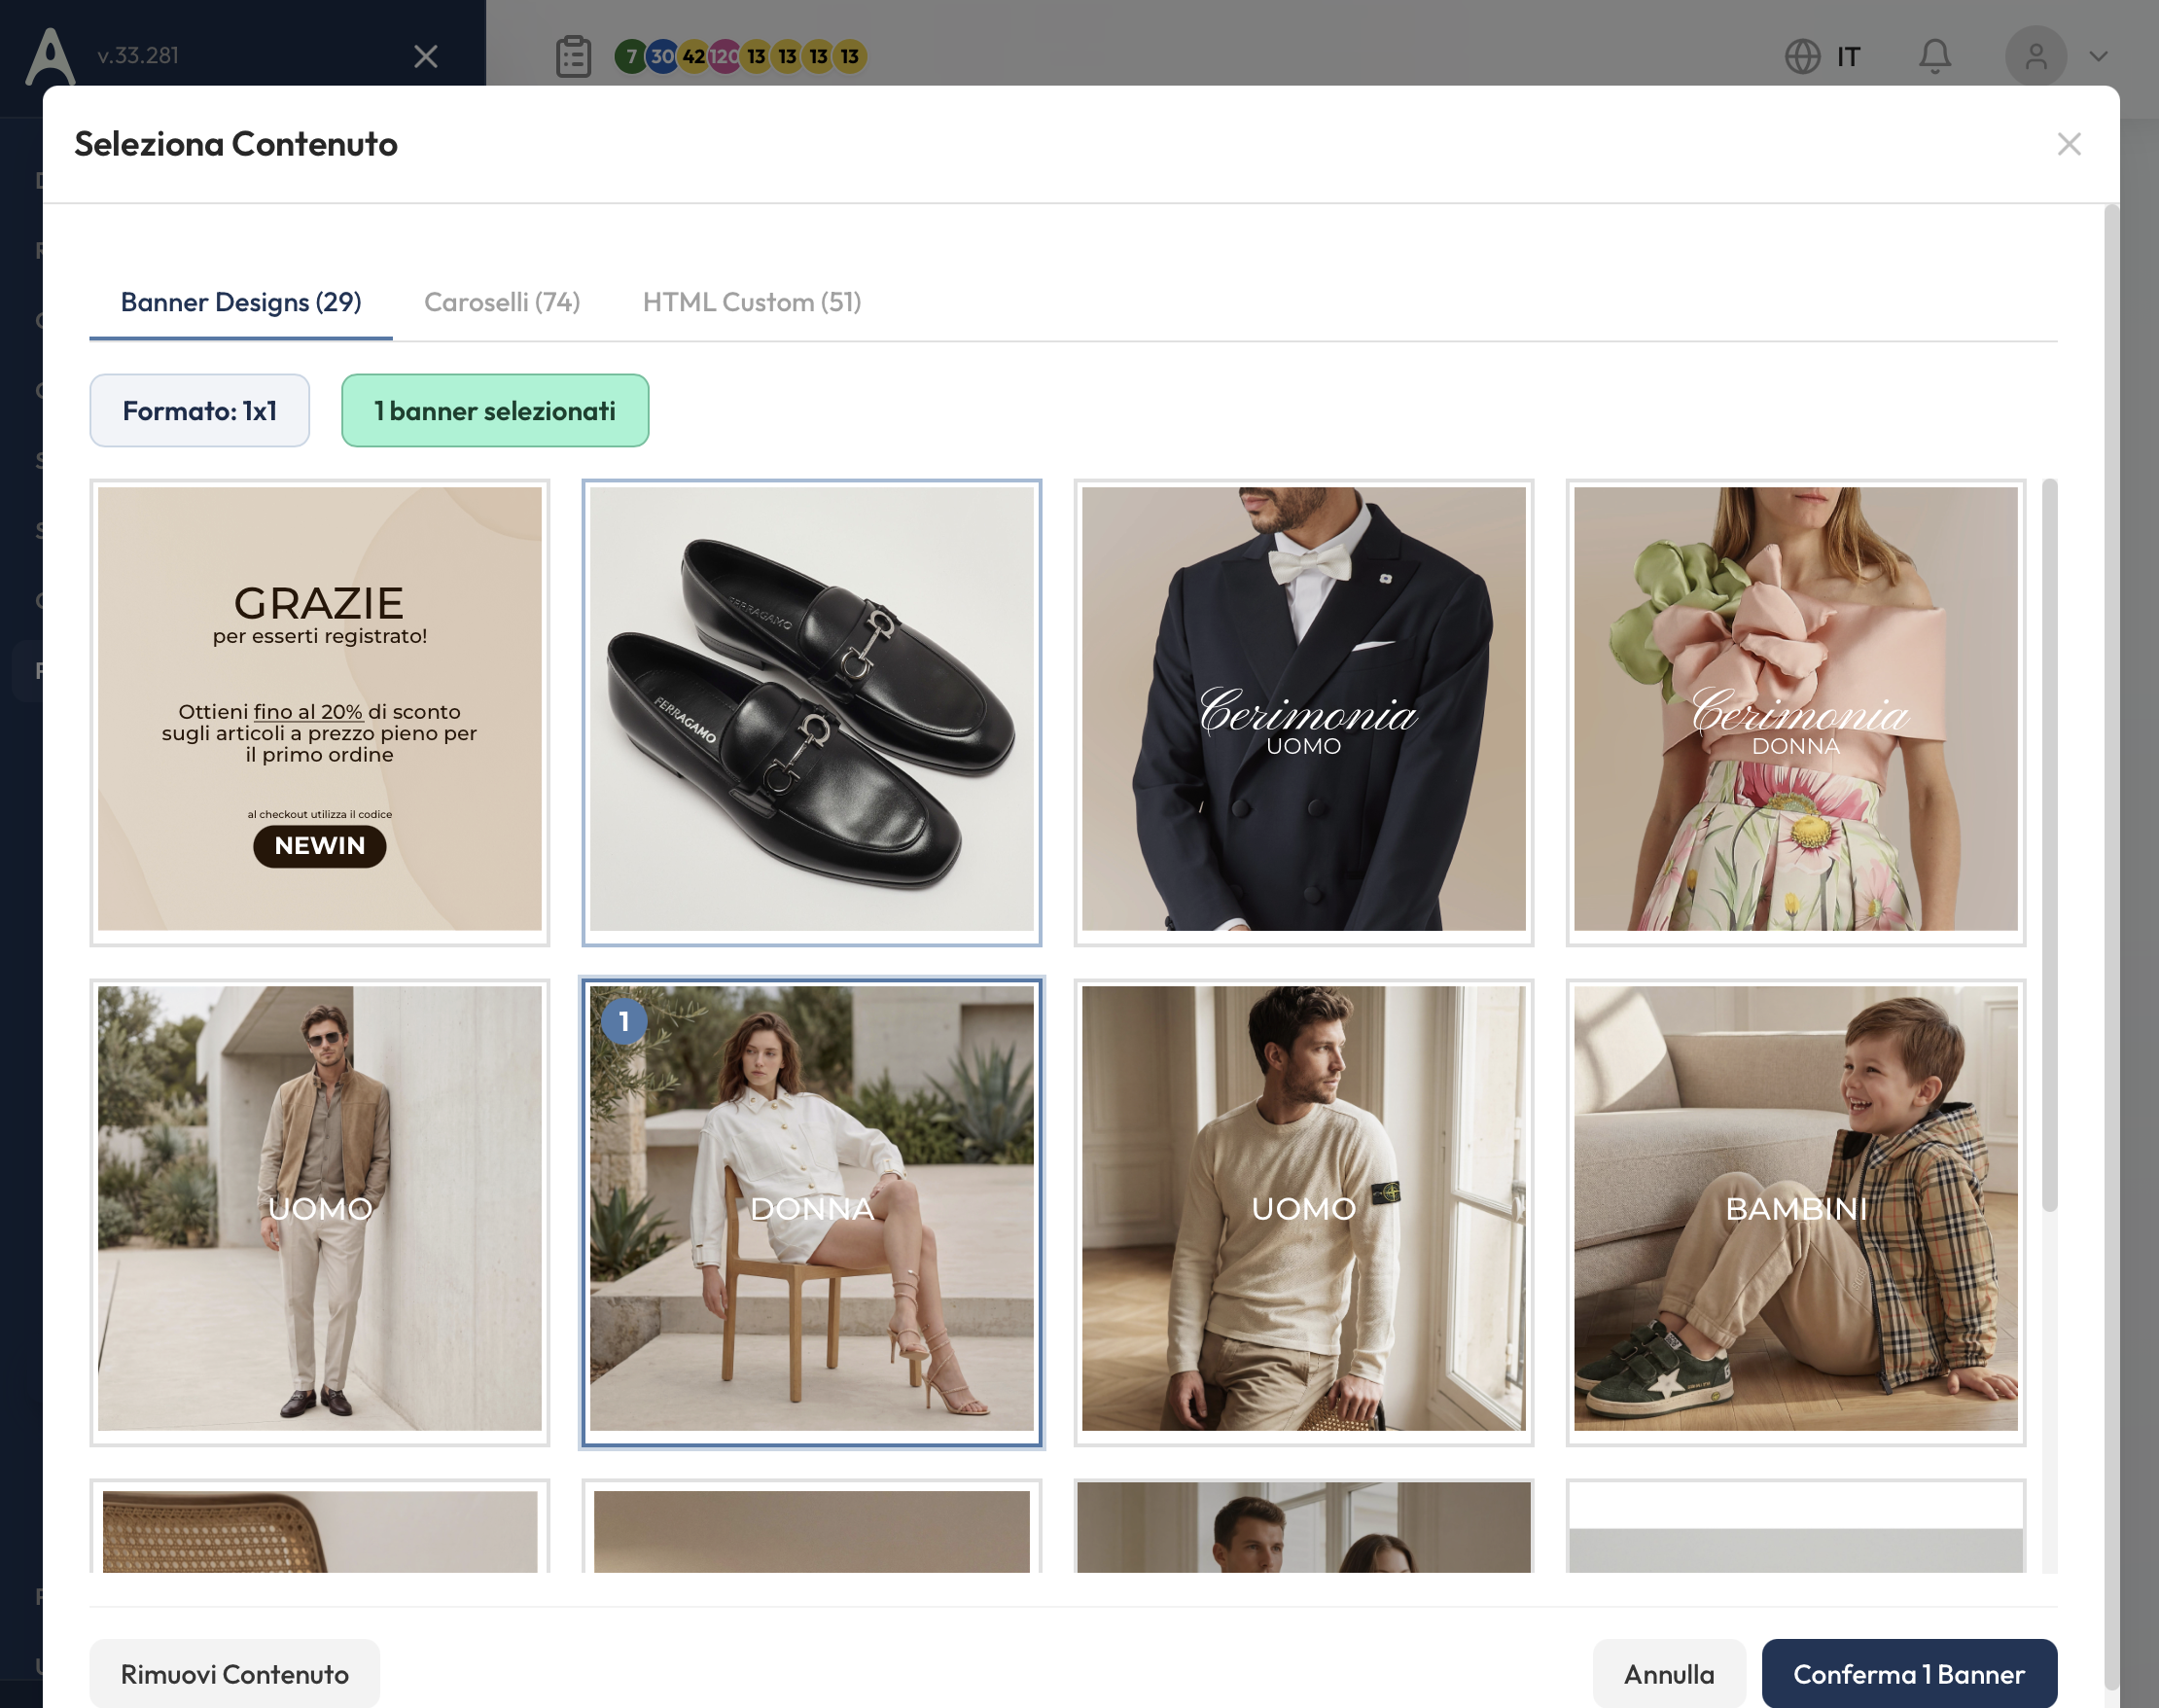
Task: Expand the user account chevron menu
Action: [x=2098, y=56]
